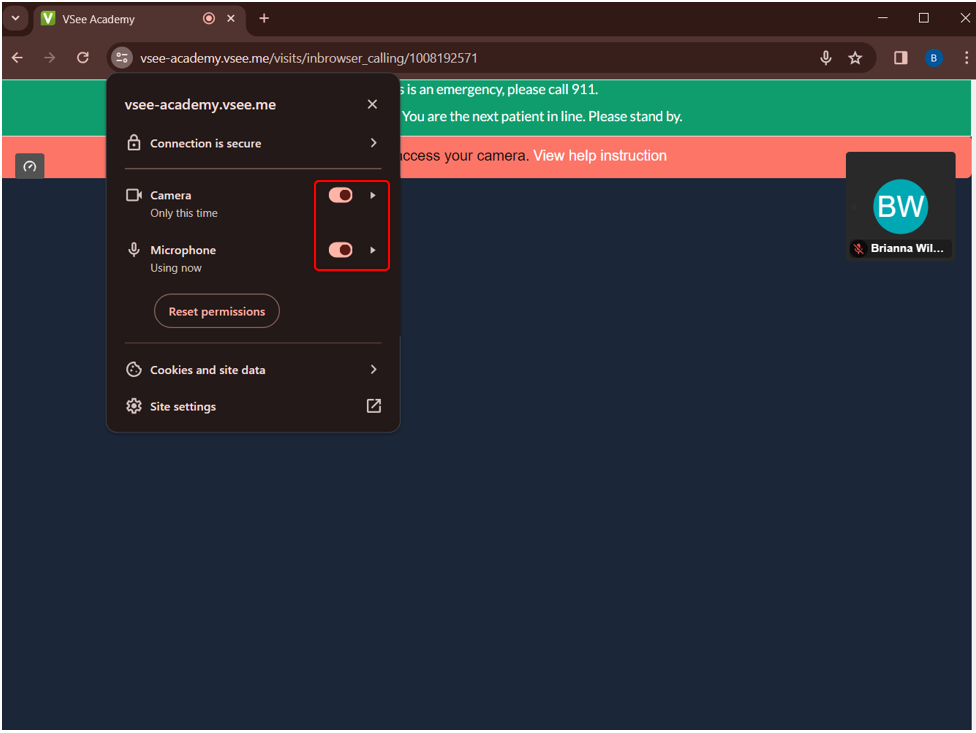Click the 'Using now' text
Screen dimensions: 976x733
[176, 268]
